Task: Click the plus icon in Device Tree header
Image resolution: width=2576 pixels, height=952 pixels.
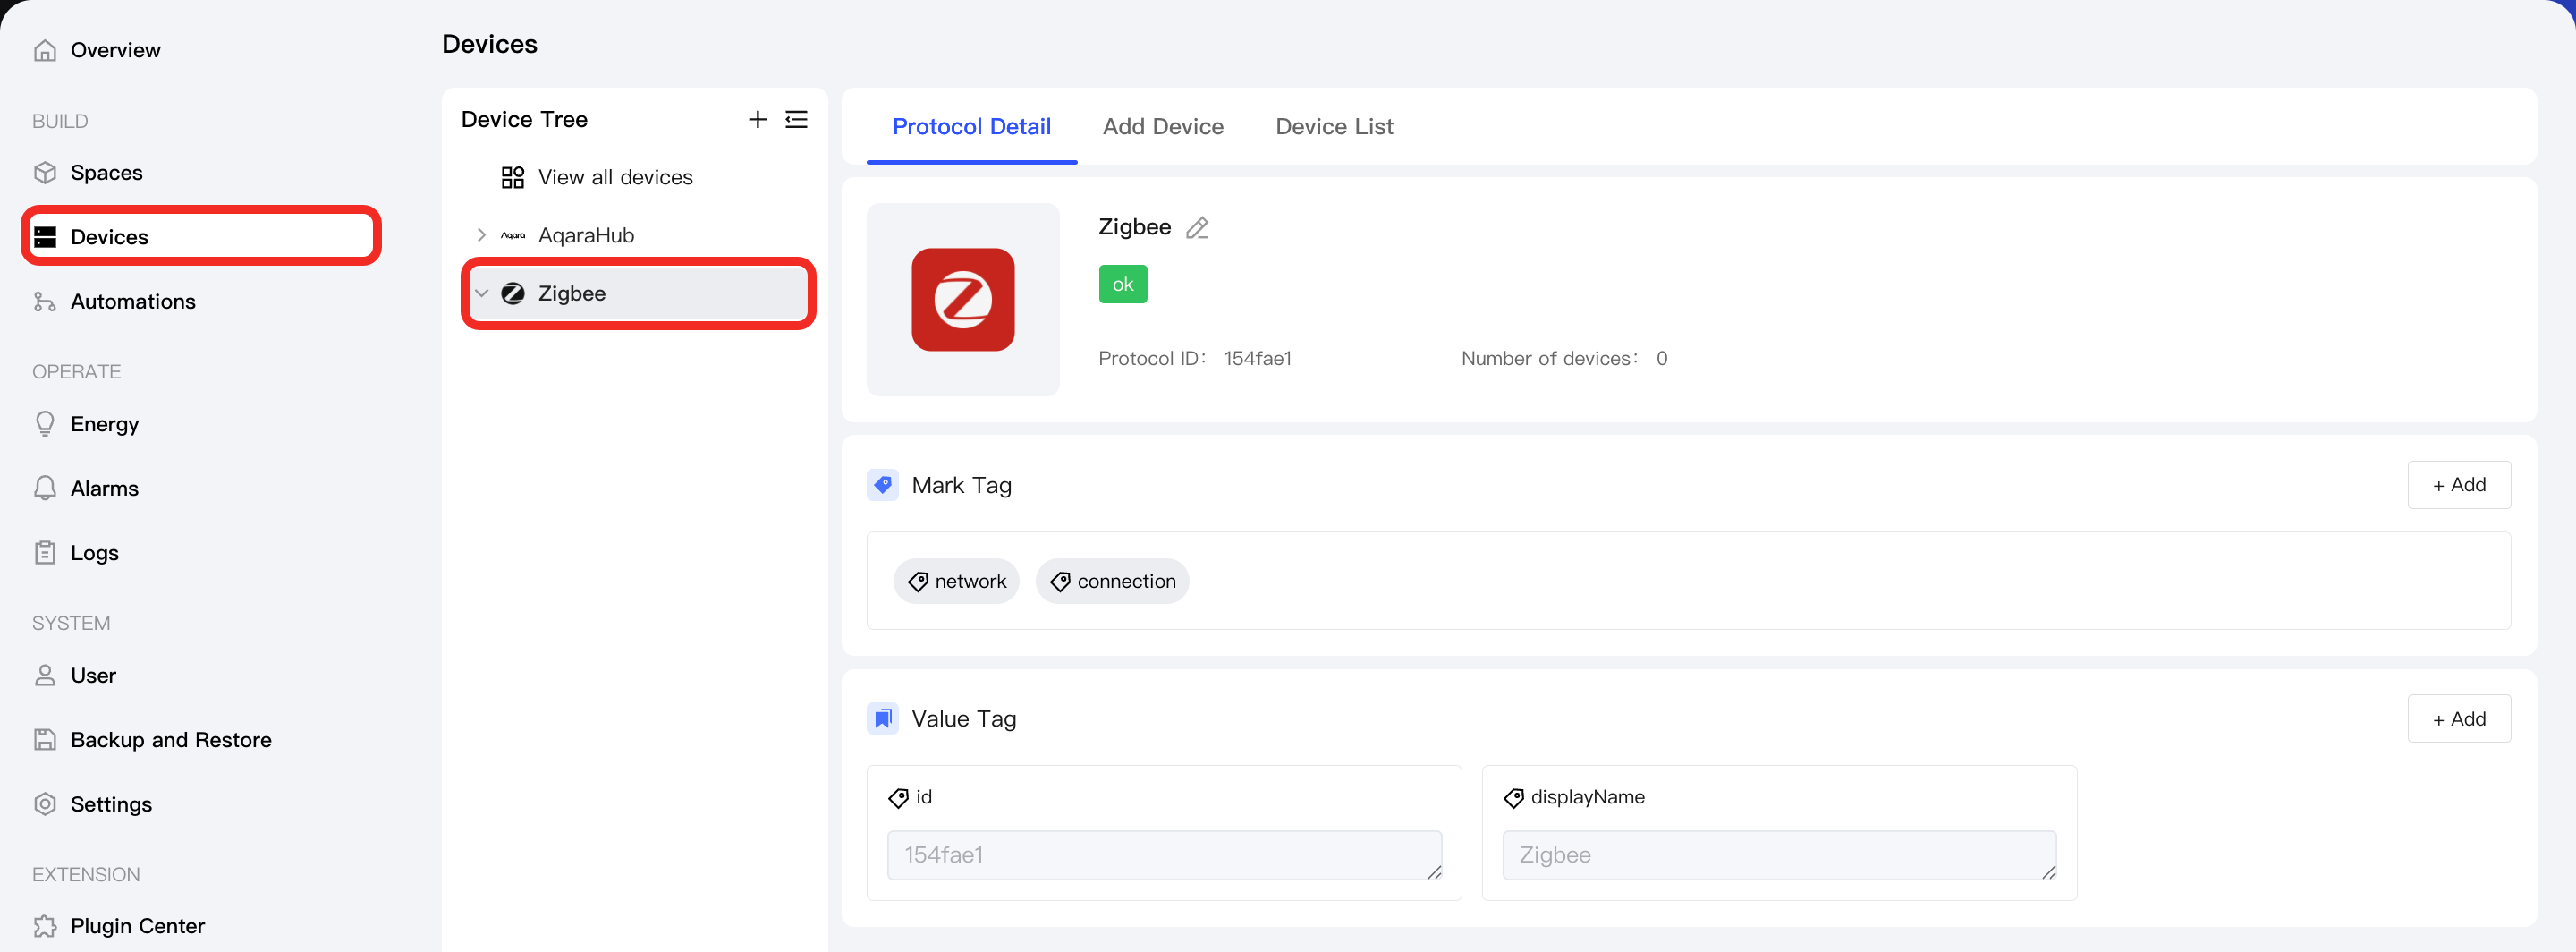Action: [757, 119]
